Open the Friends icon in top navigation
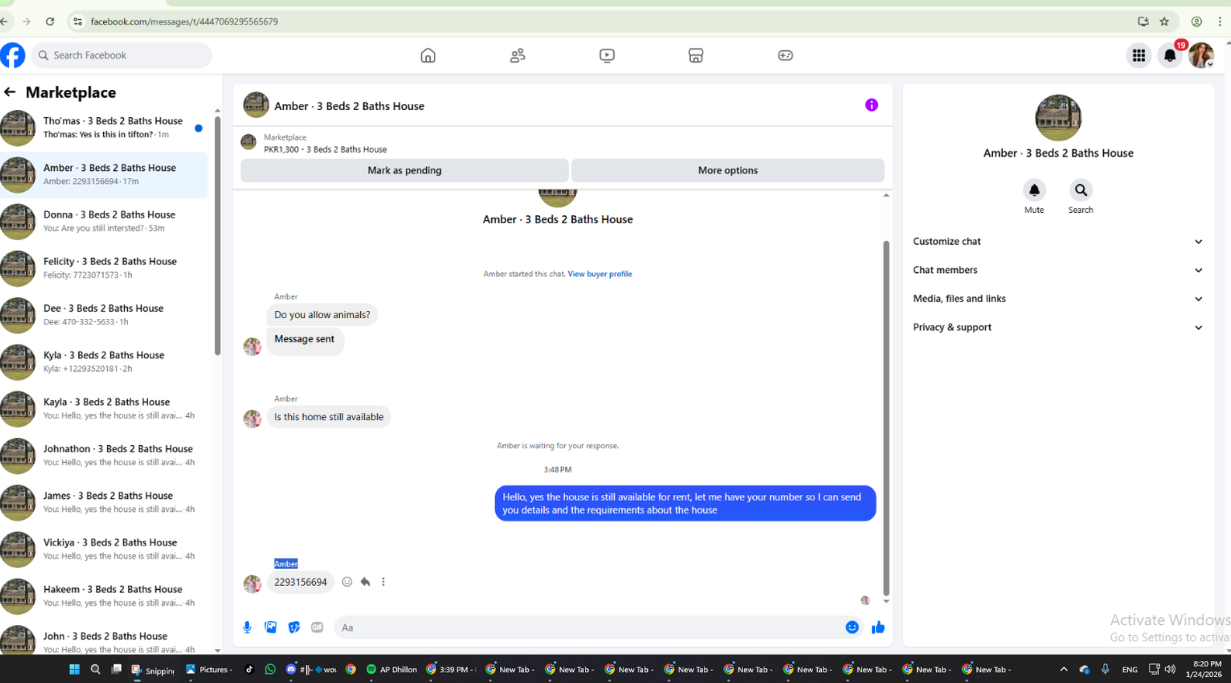 coord(517,56)
